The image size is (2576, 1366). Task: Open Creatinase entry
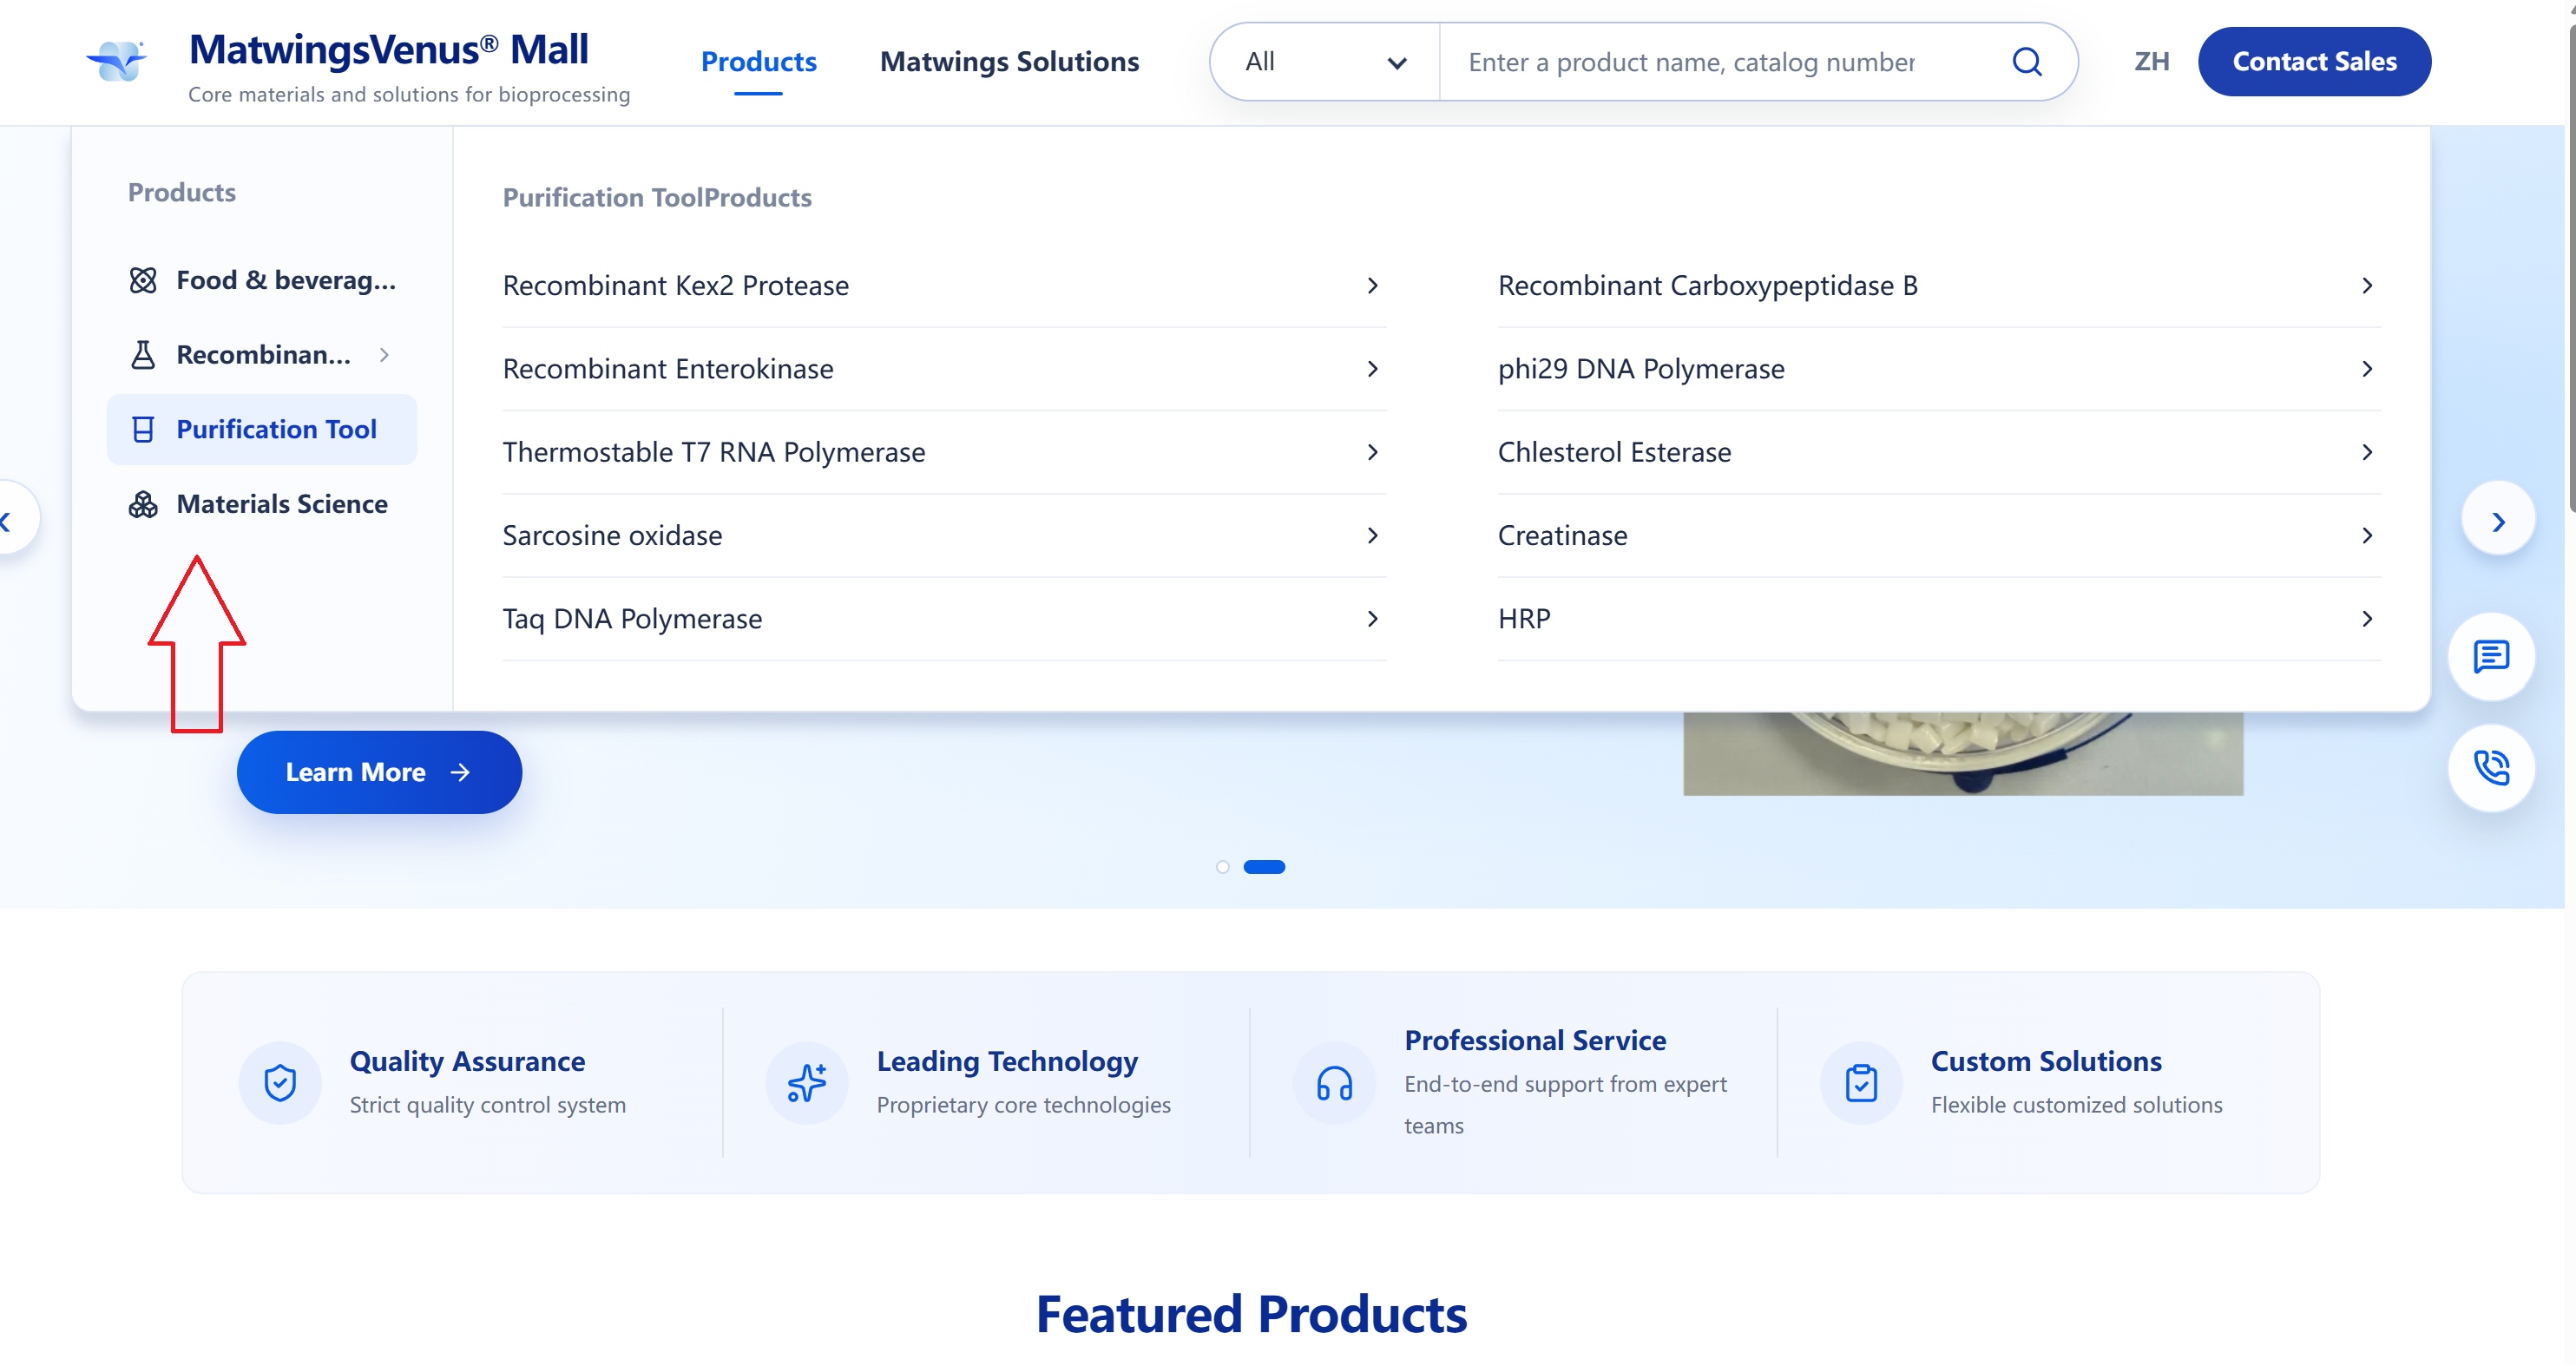(x=1938, y=536)
